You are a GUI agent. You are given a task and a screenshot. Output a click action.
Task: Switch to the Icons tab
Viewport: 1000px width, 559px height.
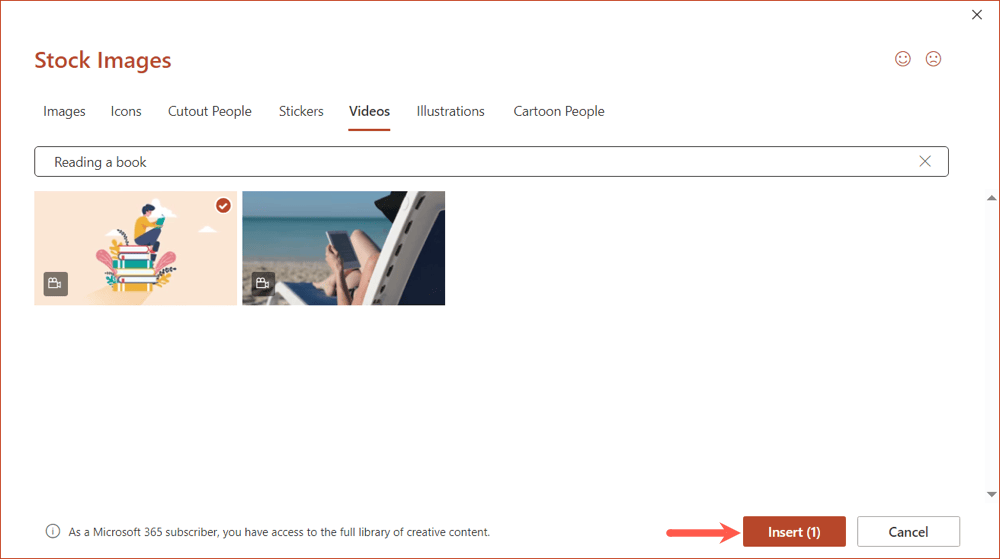pos(126,112)
